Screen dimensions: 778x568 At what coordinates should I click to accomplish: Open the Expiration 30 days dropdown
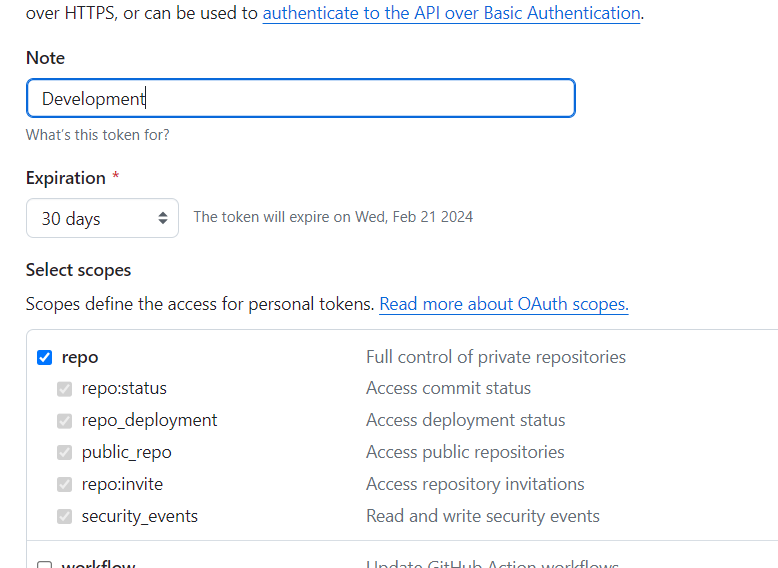point(102,218)
